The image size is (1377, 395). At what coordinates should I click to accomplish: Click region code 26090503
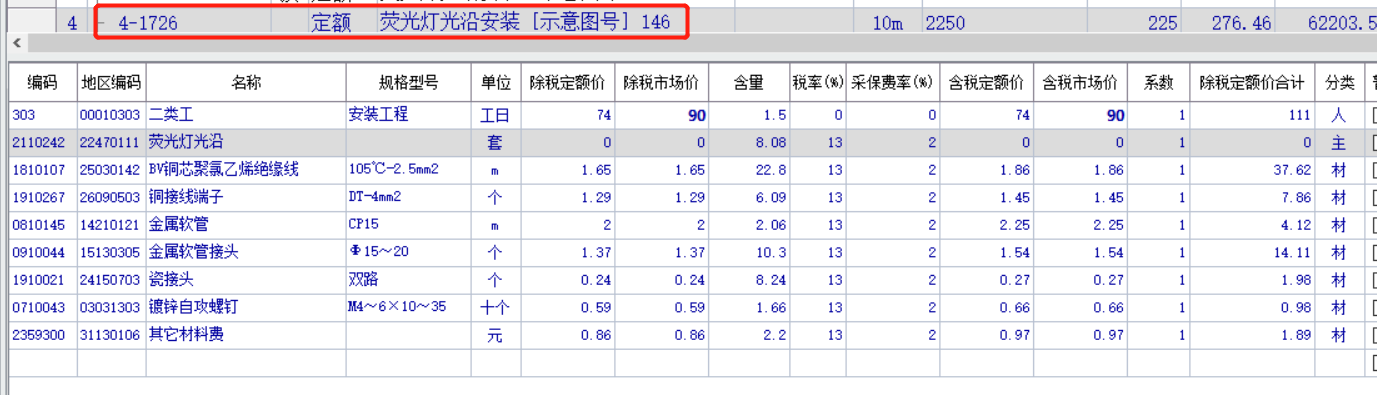[111, 198]
